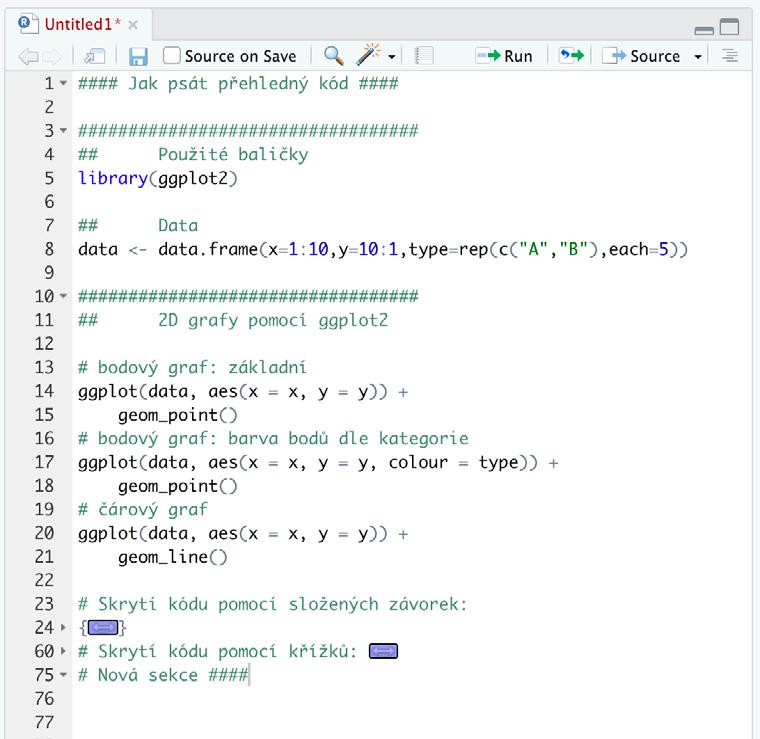
Task: Show document outline icon
Action: 730,56
